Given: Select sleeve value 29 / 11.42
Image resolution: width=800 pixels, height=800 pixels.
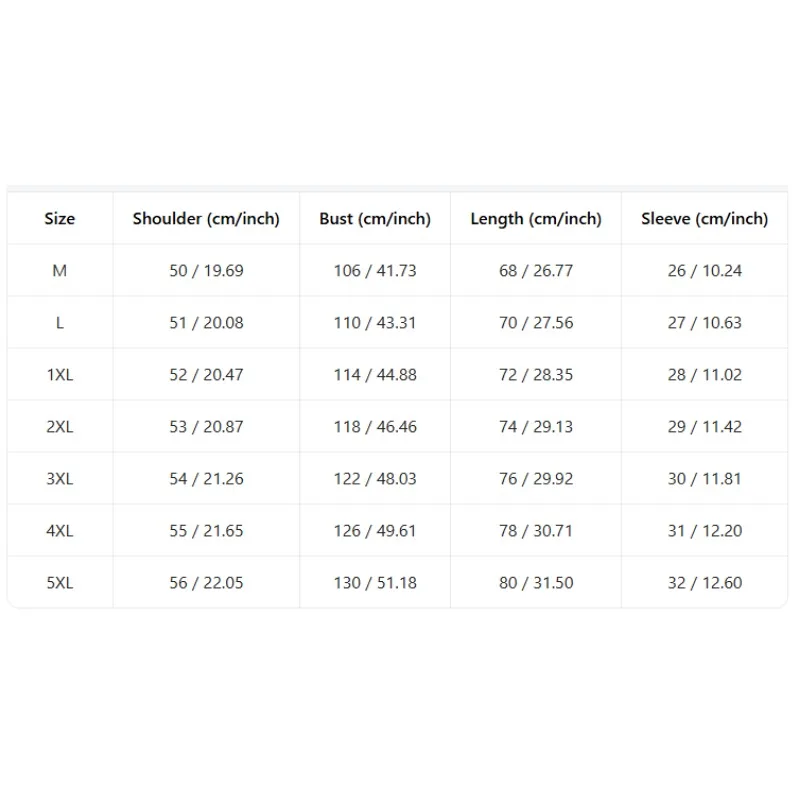Looking at the screenshot, I should click(x=705, y=427).
